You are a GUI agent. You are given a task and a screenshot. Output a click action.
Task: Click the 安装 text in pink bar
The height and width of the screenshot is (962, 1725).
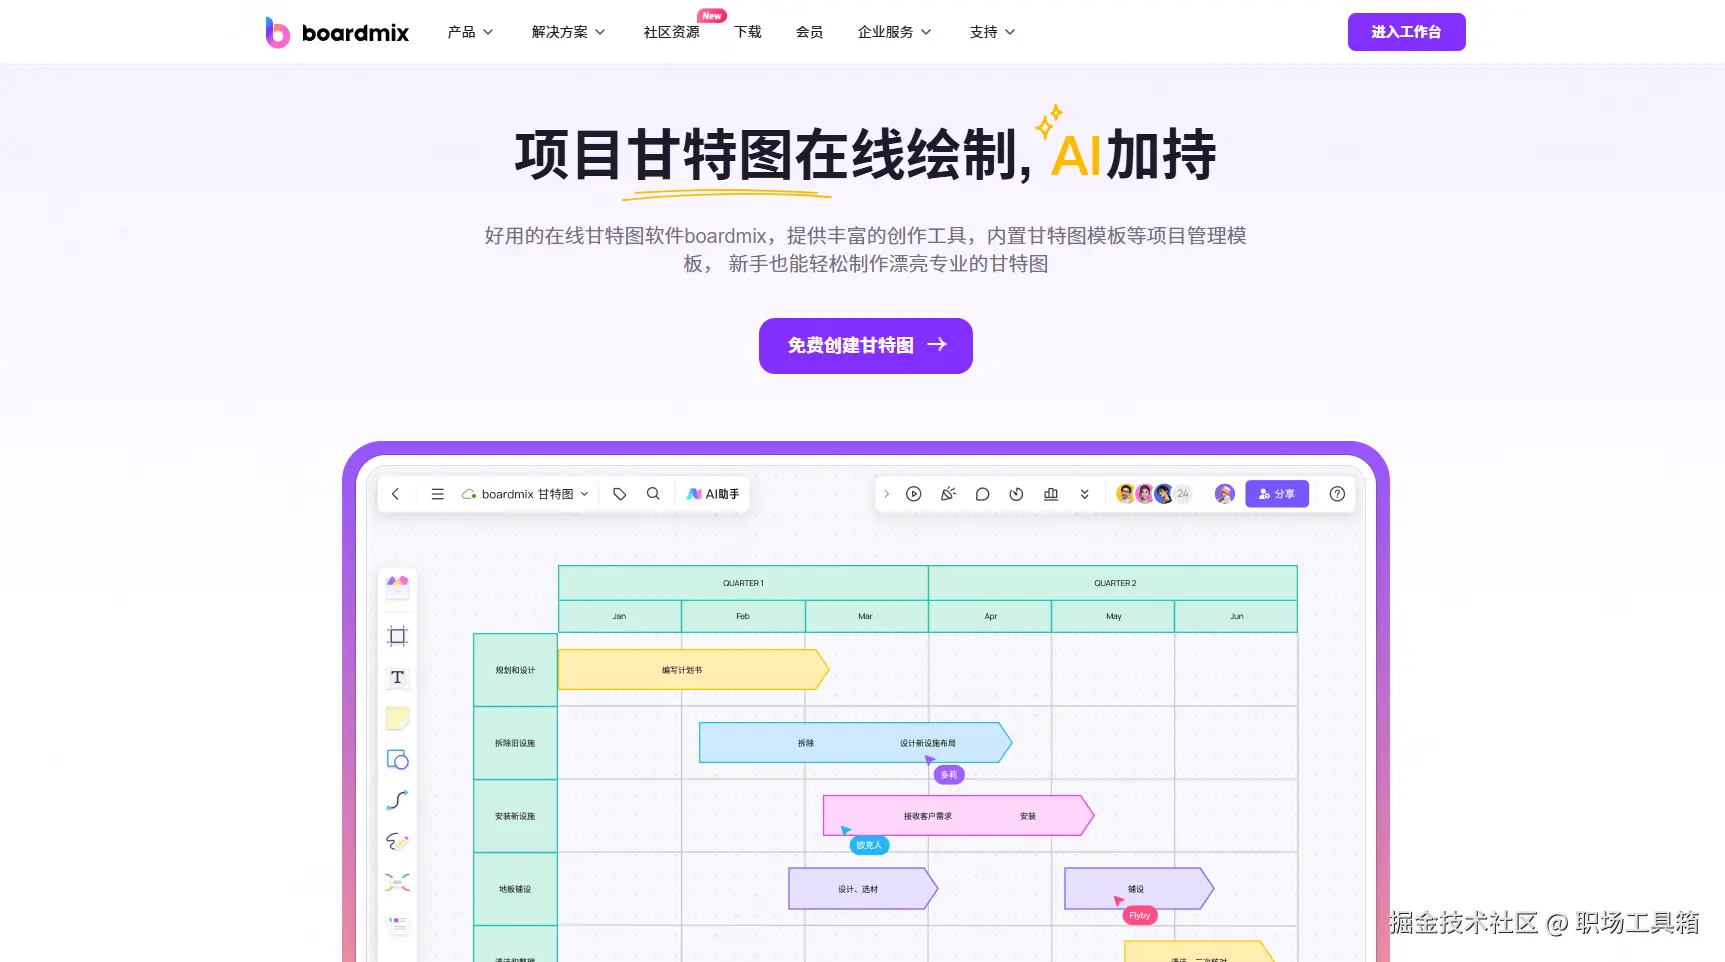[1028, 816]
